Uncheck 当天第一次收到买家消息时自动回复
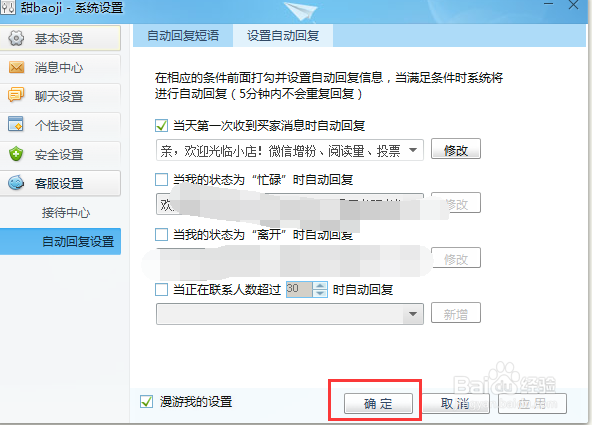The width and height of the screenshot is (592, 425). click(x=161, y=125)
